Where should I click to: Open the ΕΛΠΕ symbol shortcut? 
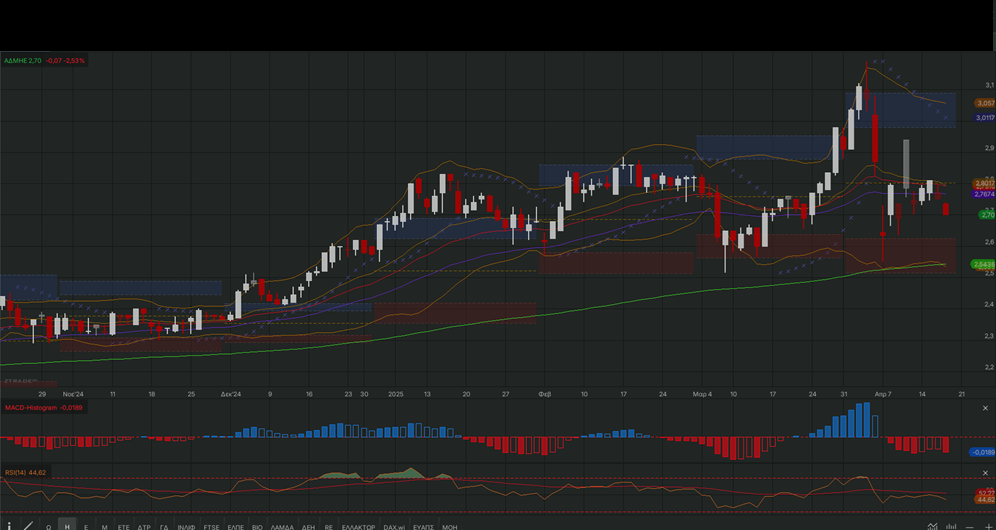pos(236,527)
